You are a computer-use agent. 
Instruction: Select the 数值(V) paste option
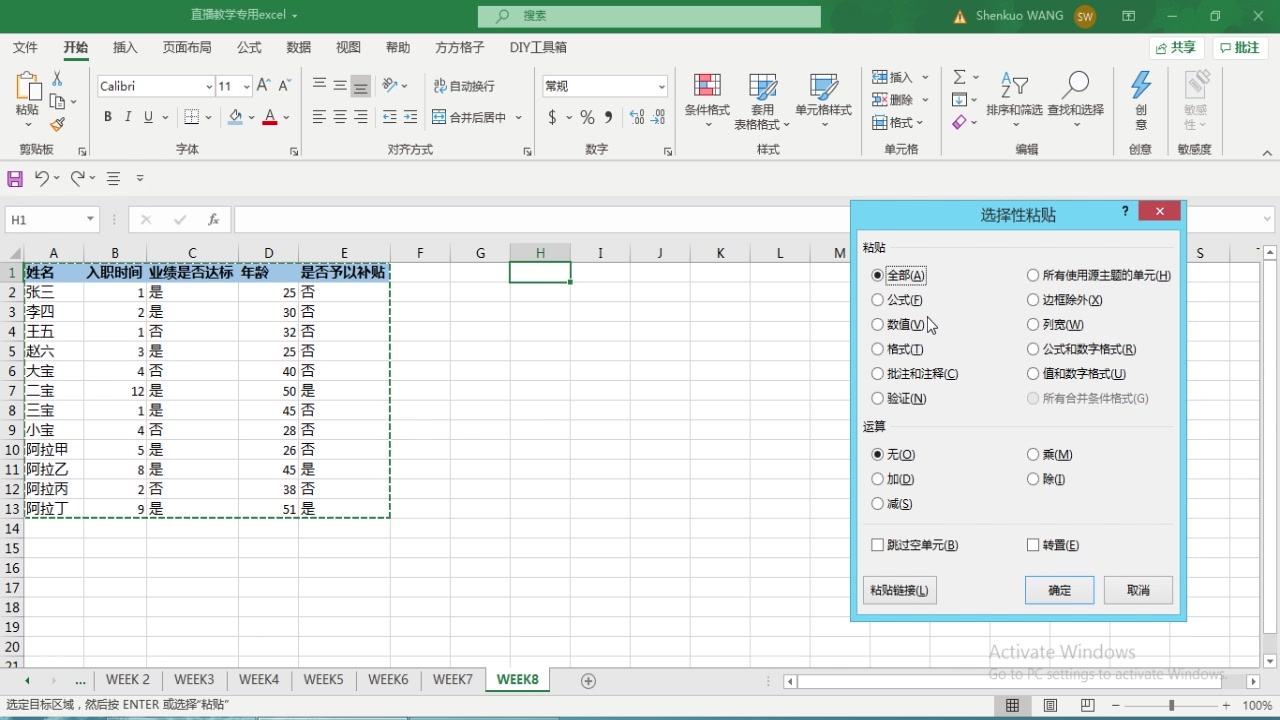point(877,324)
